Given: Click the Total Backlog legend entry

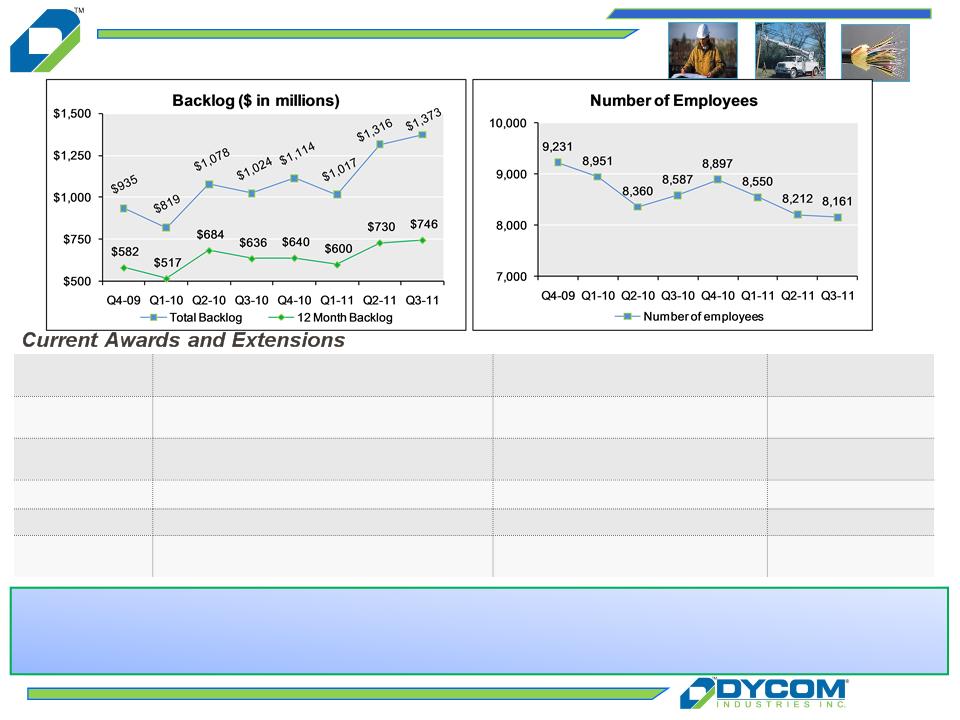Looking at the screenshot, I should click(192, 317).
